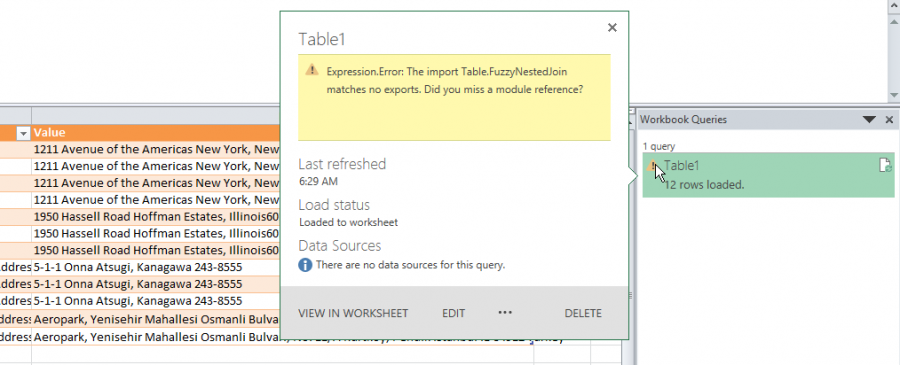900x365 pixels.
Task: Click DELETE to remove the query
Action: (x=583, y=313)
